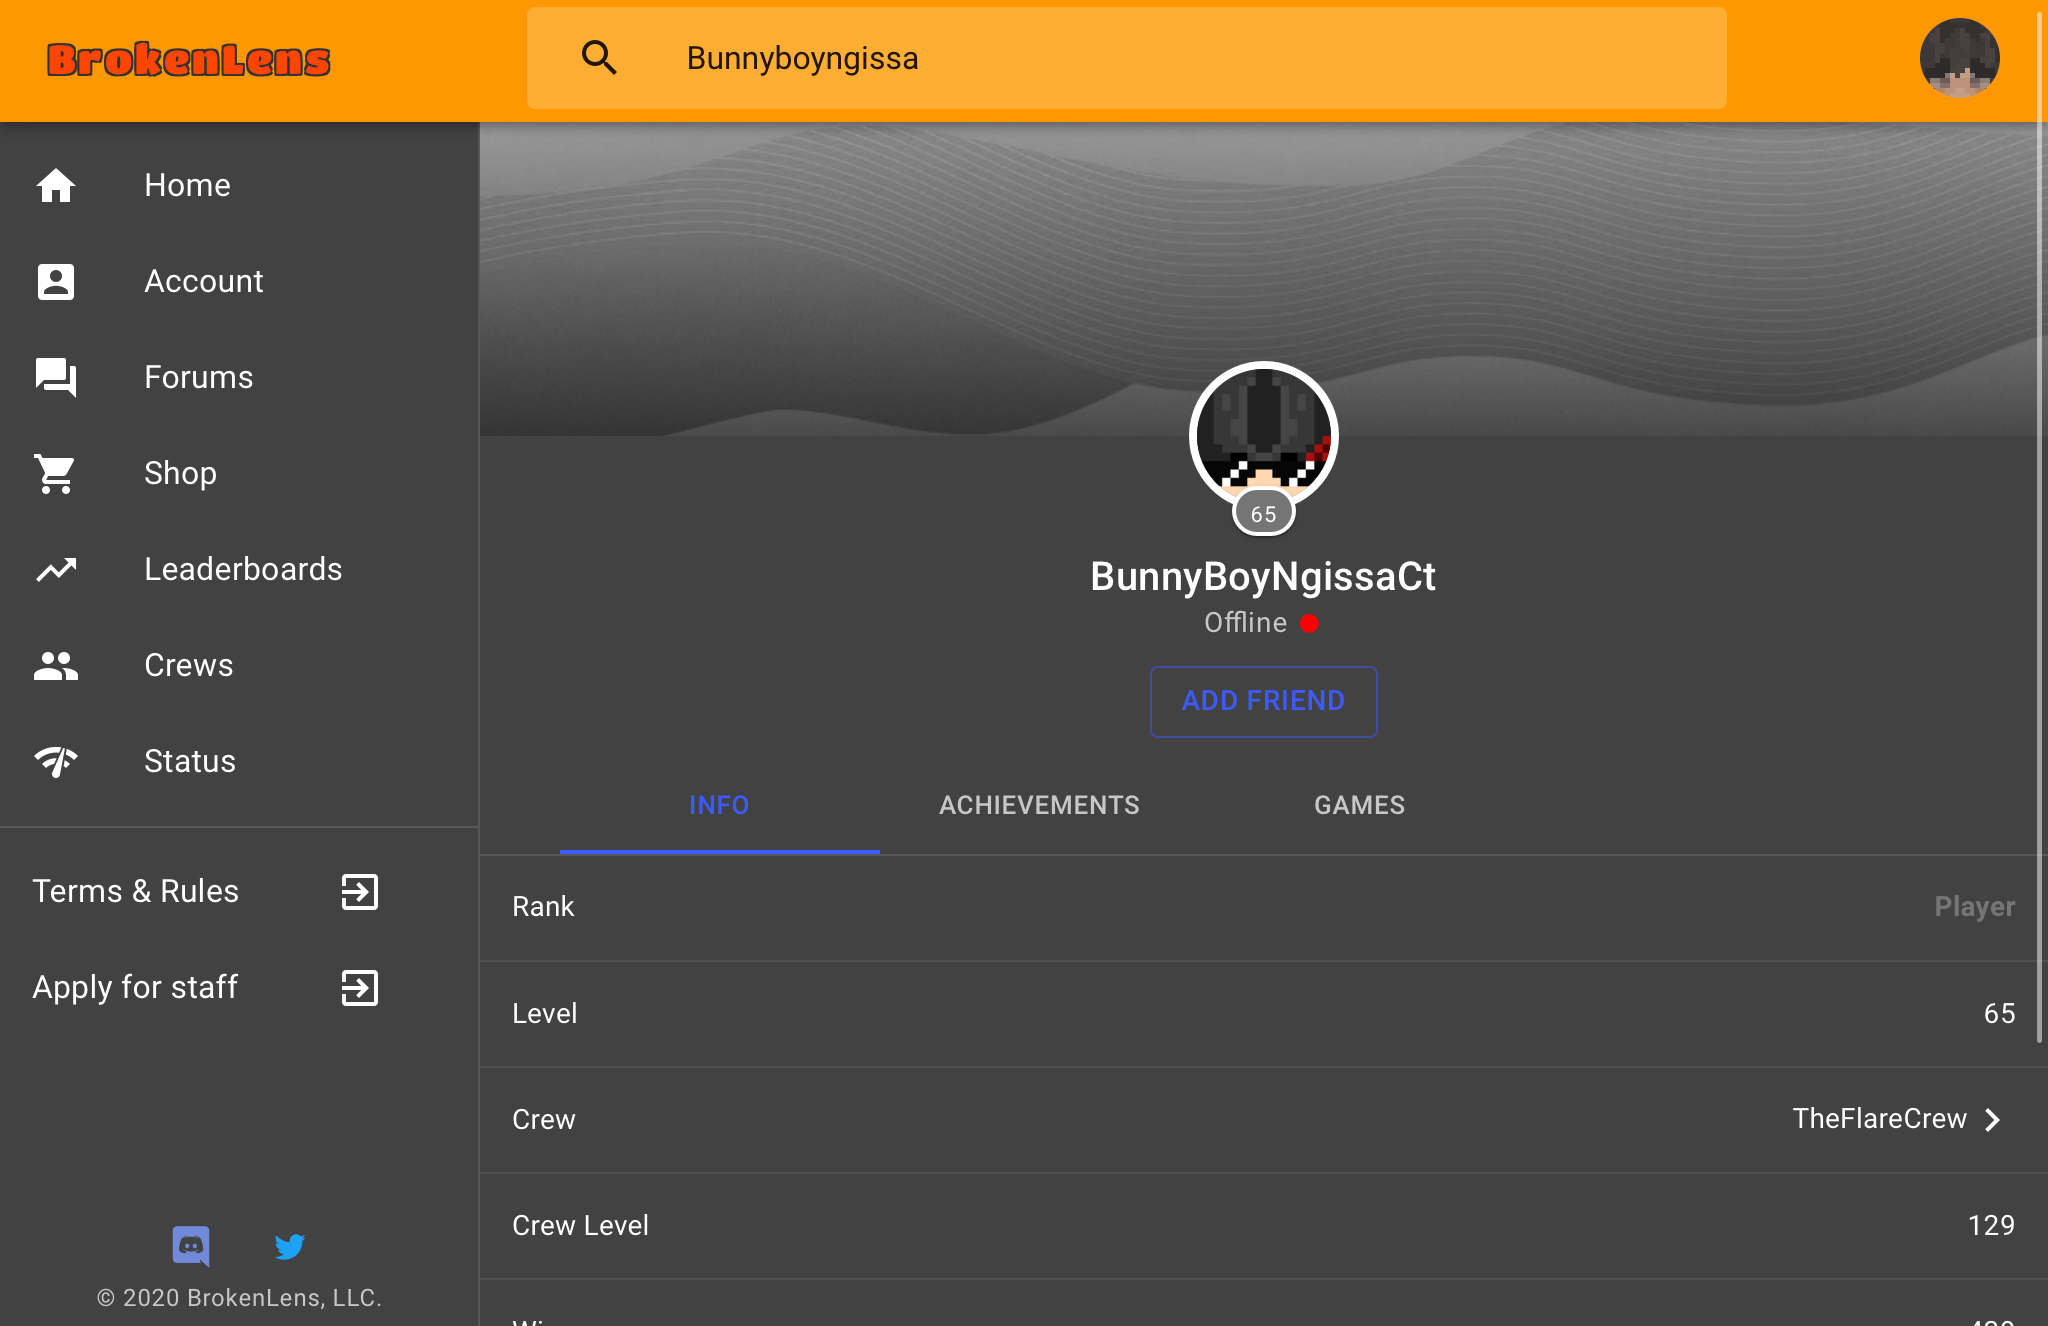The width and height of the screenshot is (2048, 1326).
Task: Click the Home house icon
Action: click(56, 185)
